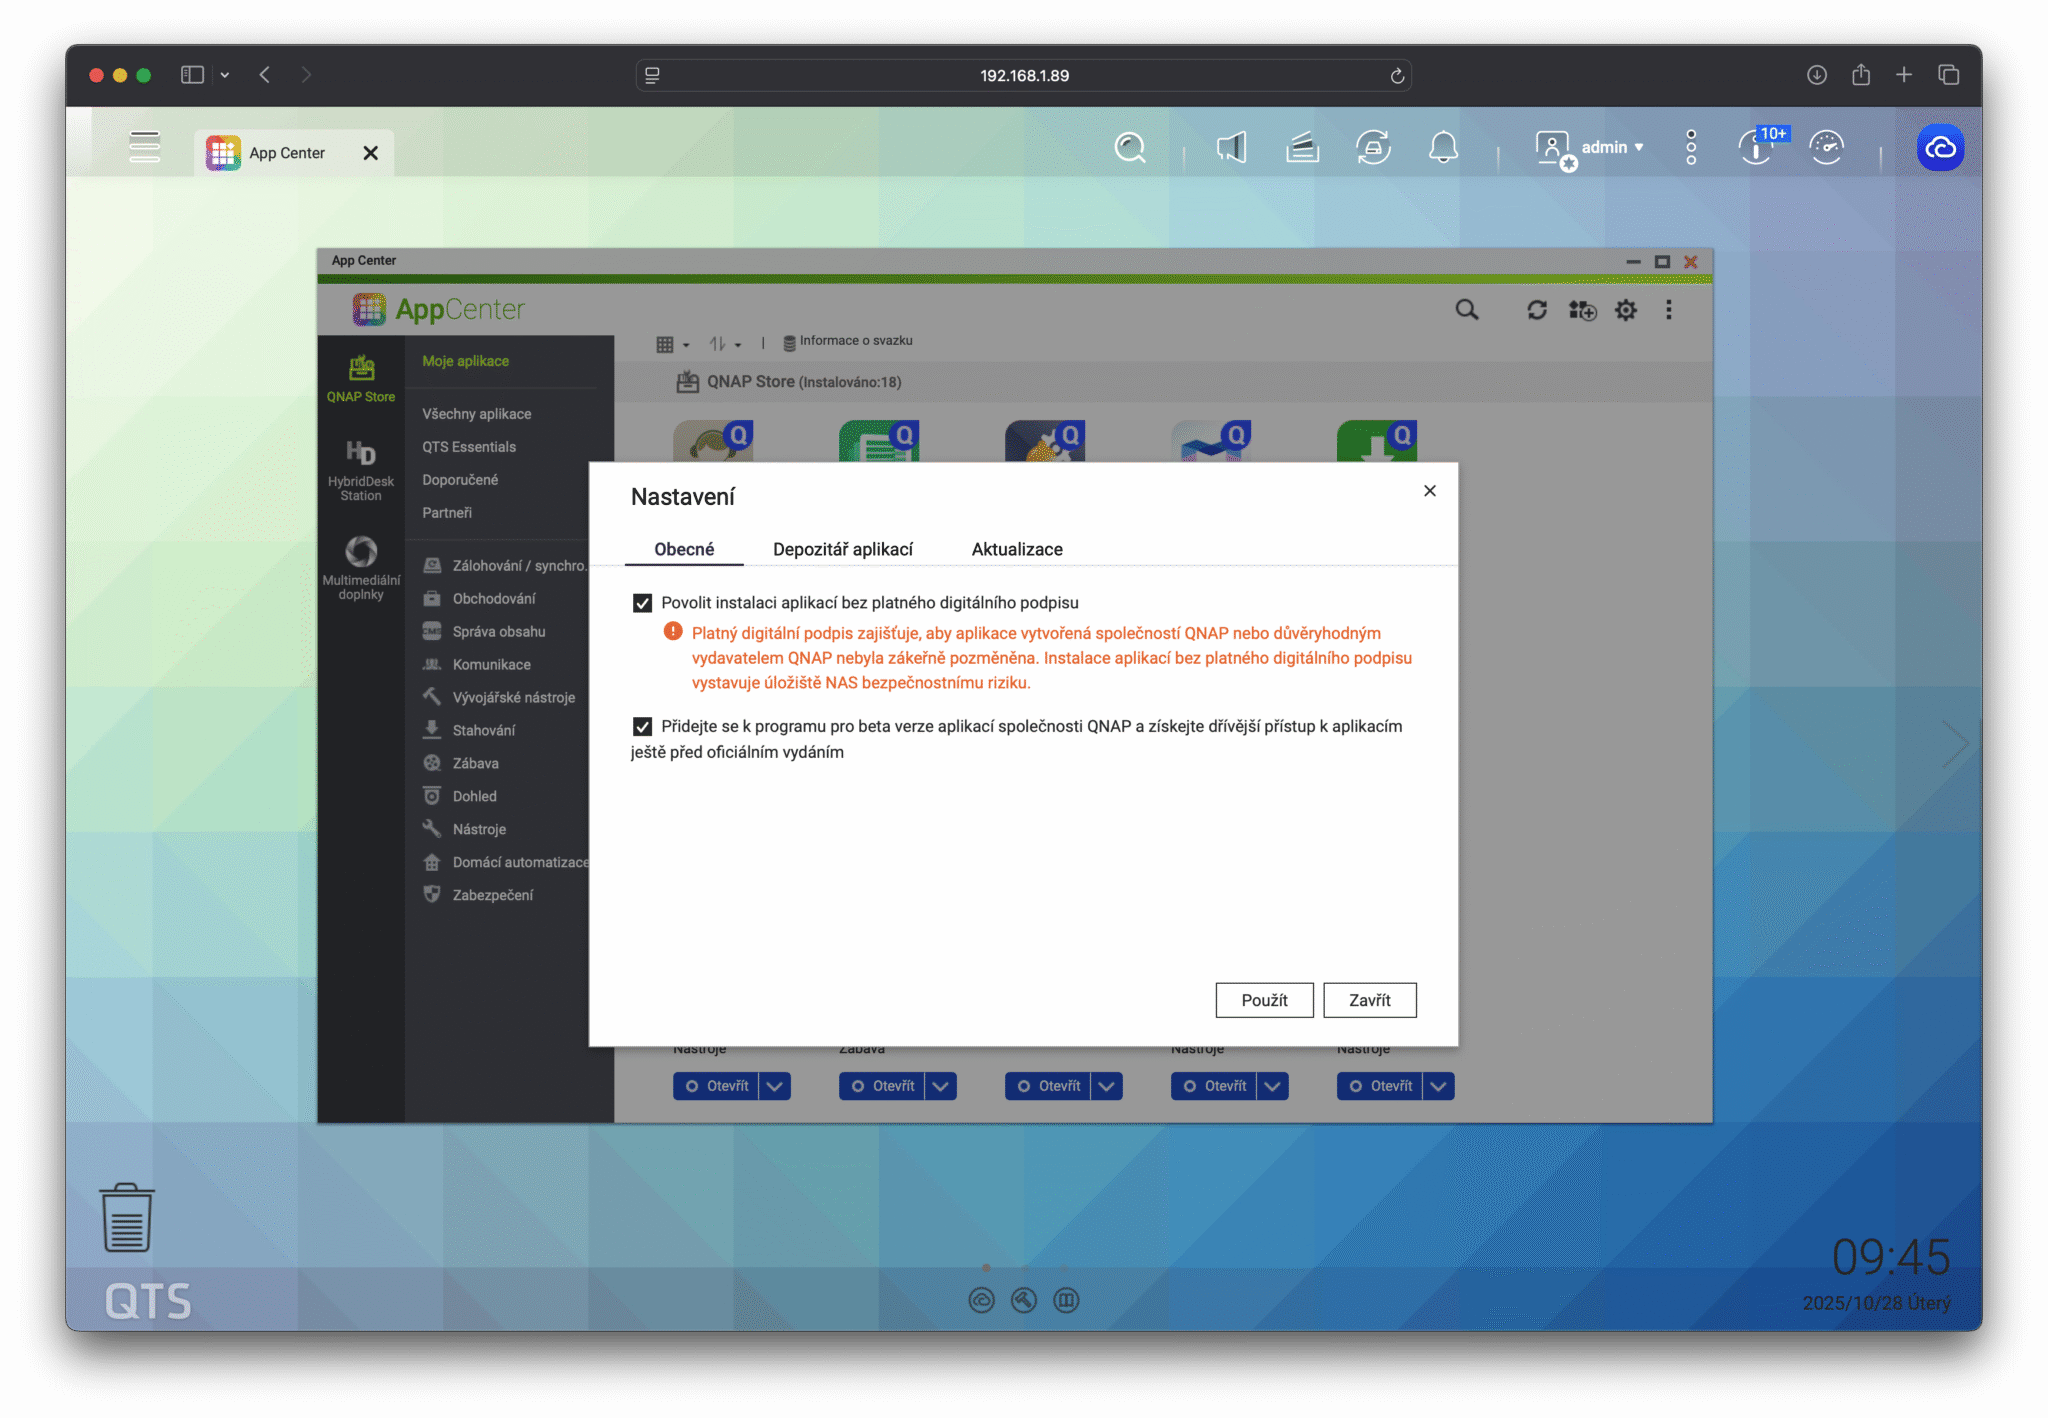The height and width of the screenshot is (1418, 2048).
Task: Open myQNAPcloud via the blue cloud icon
Action: point(1940,147)
